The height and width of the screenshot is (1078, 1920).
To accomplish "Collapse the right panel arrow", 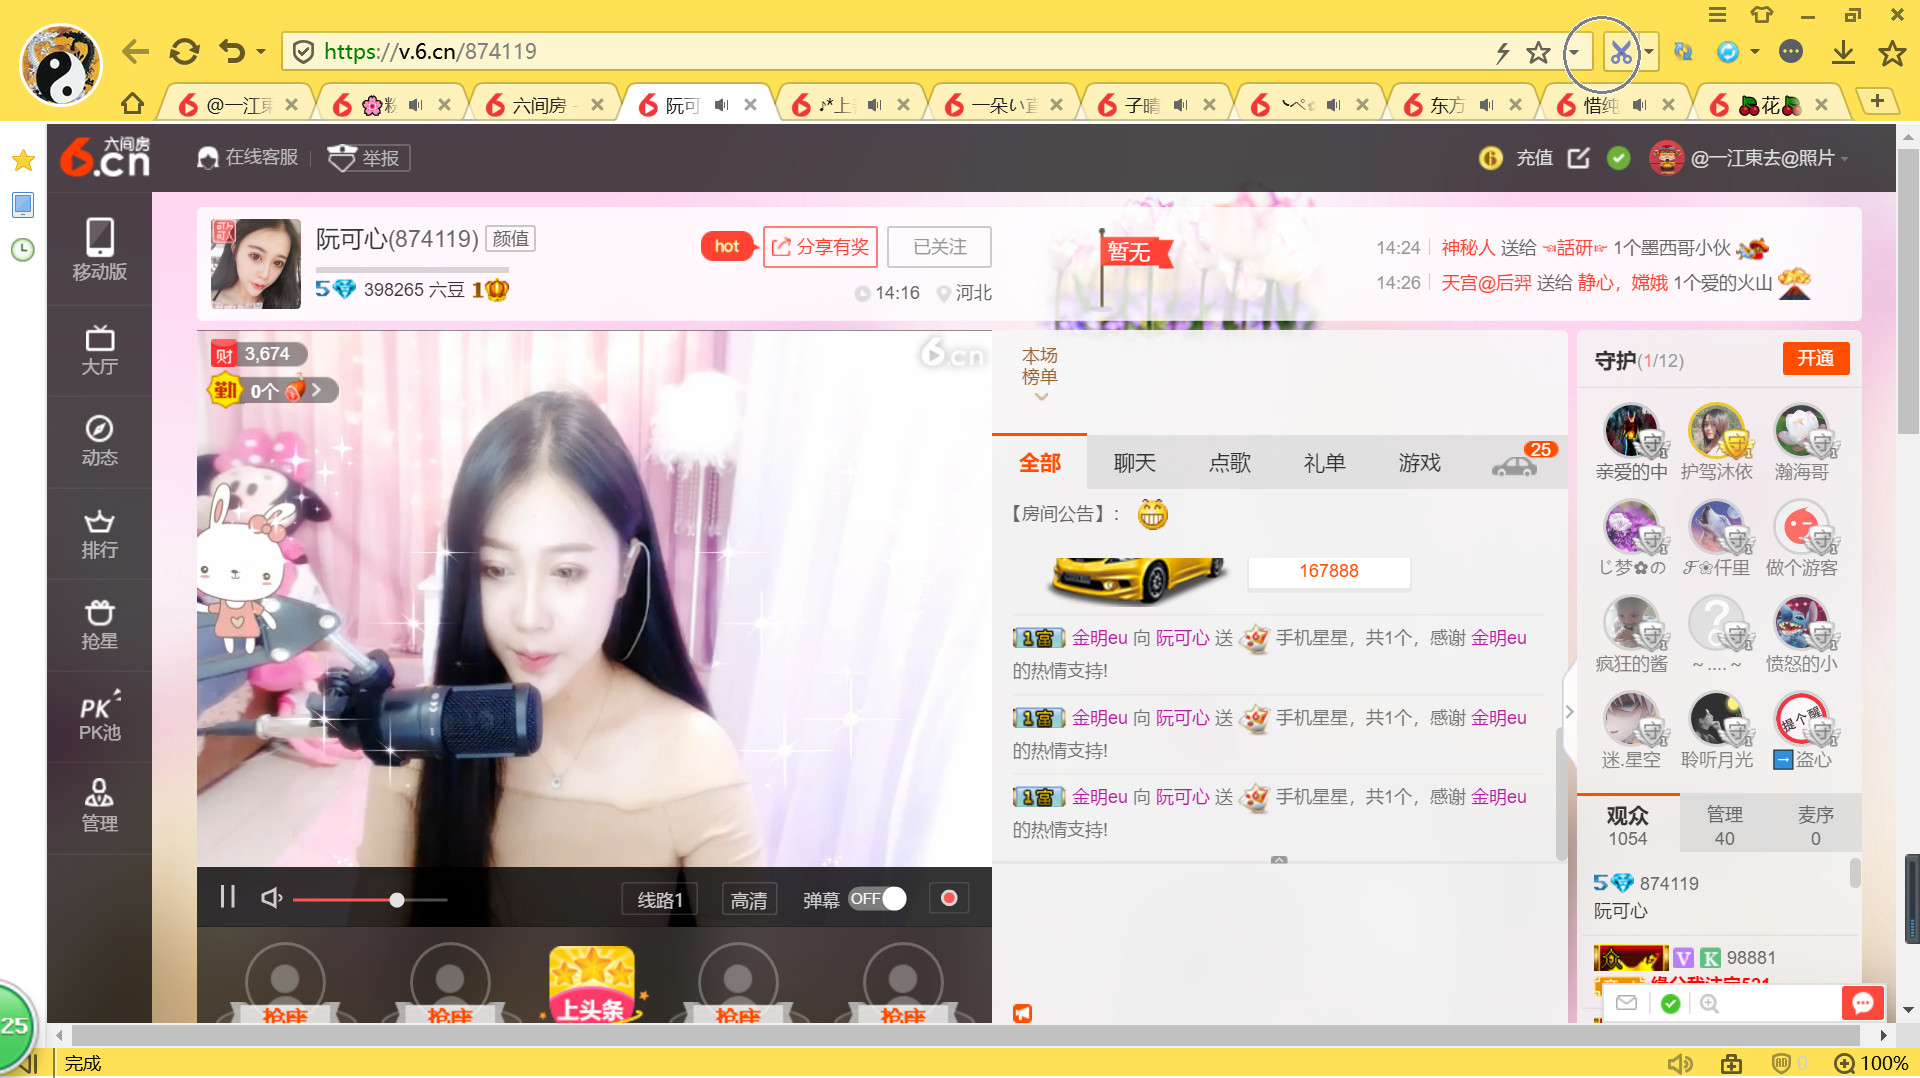I will 1569,712.
